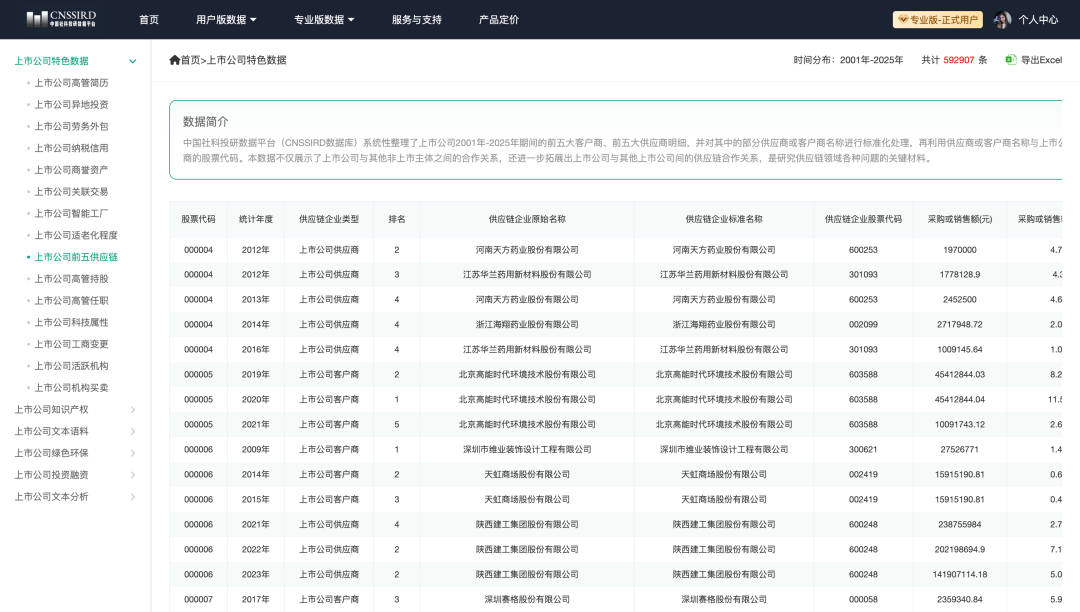The width and height of the screenshot is (1080, 612).
Task: Select 上市公司异地投资 in sidebar
Action: click(71, 105)
